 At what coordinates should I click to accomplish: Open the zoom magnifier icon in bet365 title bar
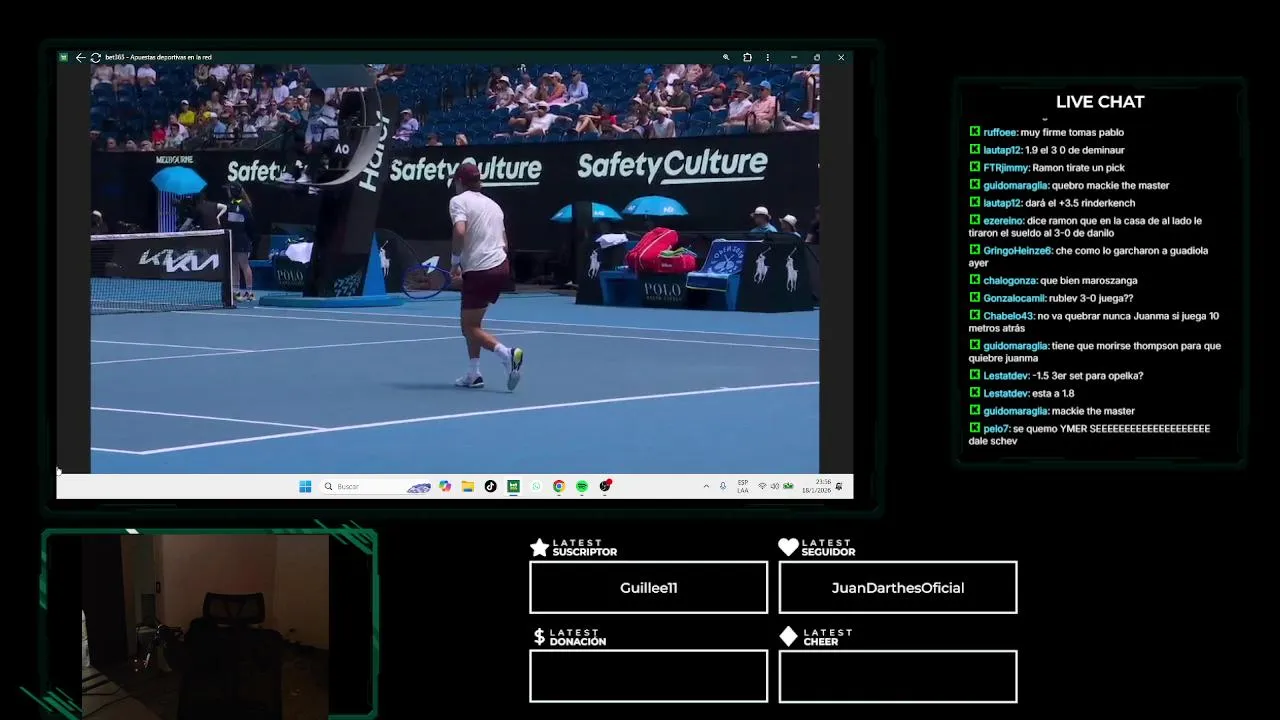coord(726,58)
